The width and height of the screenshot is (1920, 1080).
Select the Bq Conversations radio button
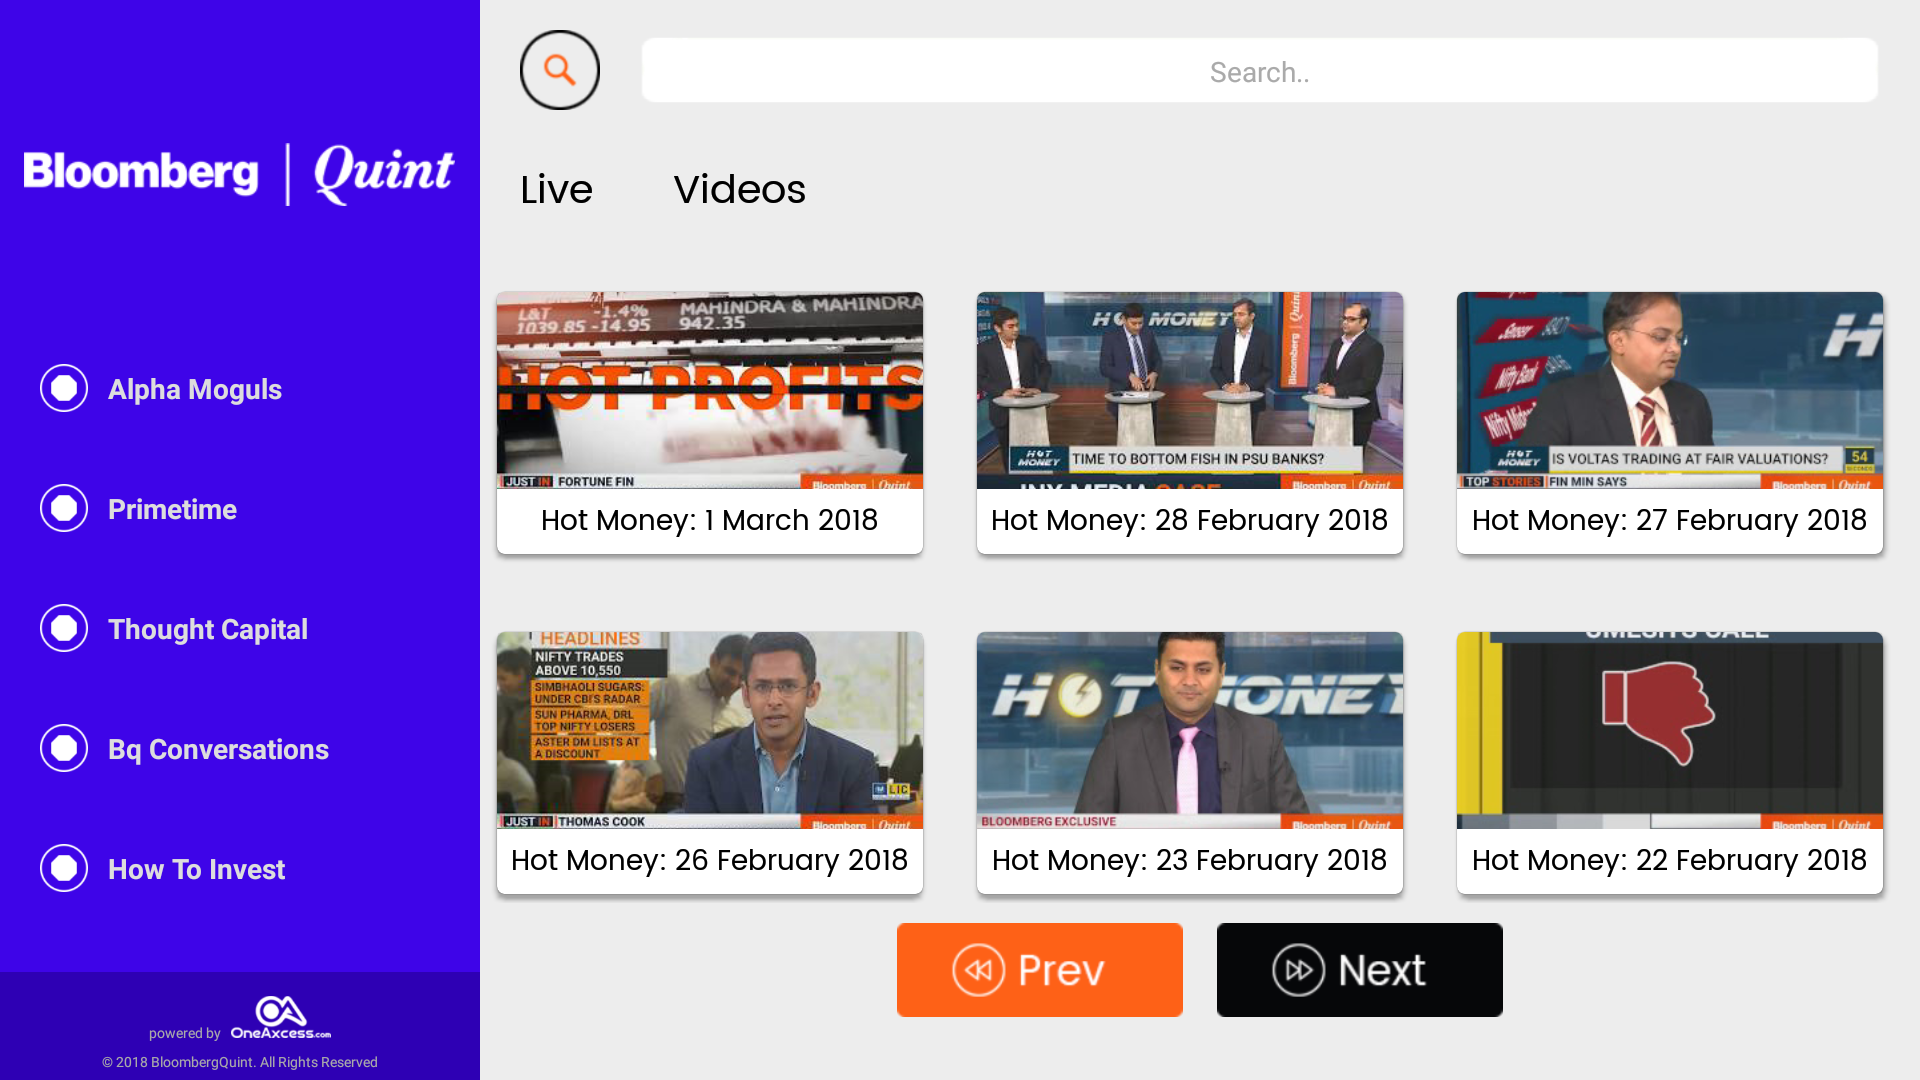point(63,748)
